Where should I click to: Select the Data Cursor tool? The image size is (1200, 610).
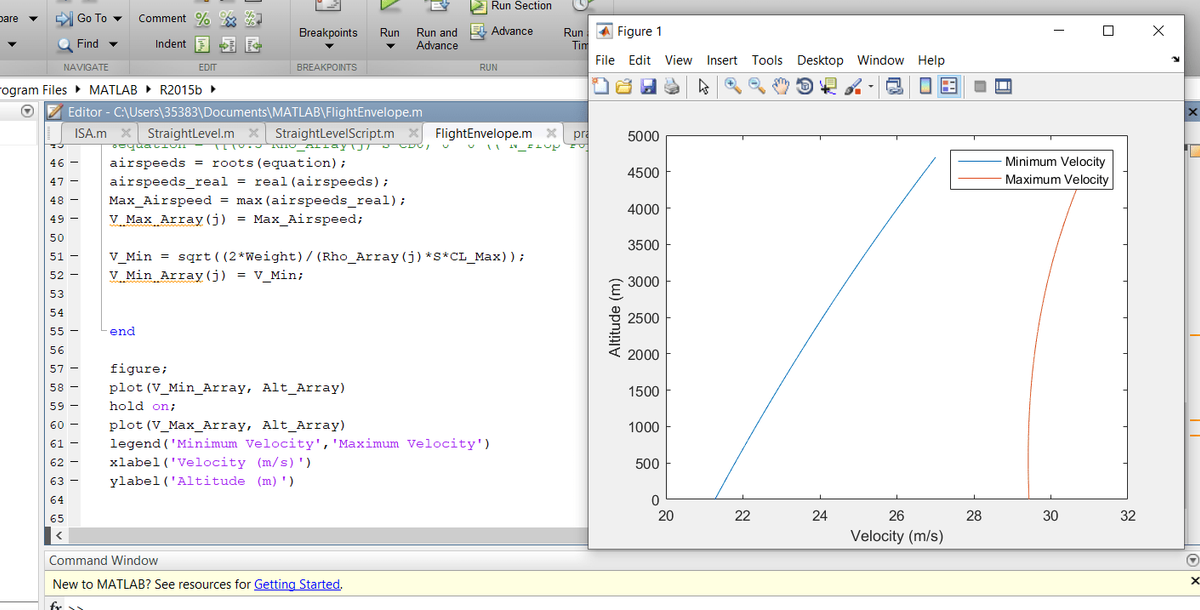(829, 87)
